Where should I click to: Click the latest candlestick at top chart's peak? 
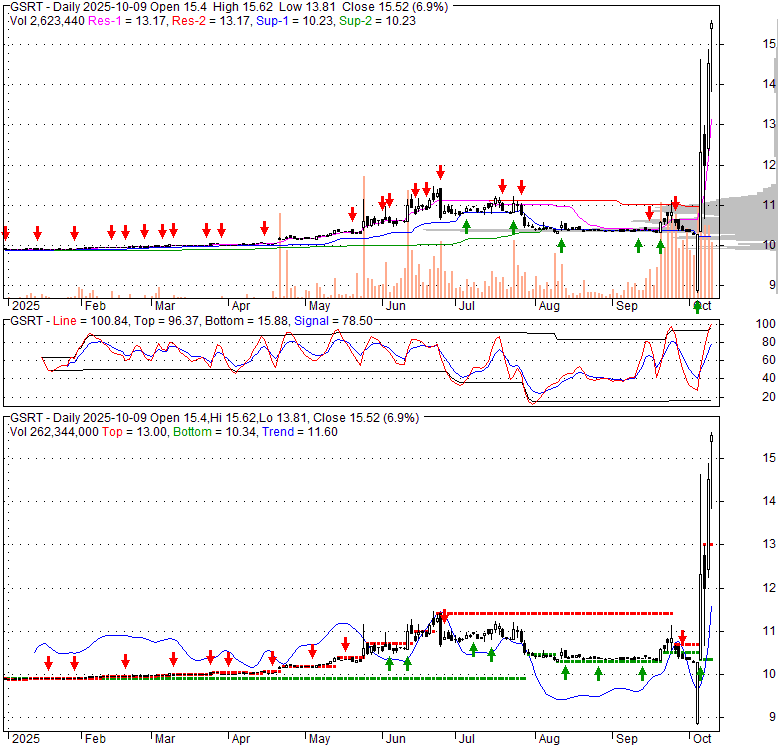(x=712, y=25)
